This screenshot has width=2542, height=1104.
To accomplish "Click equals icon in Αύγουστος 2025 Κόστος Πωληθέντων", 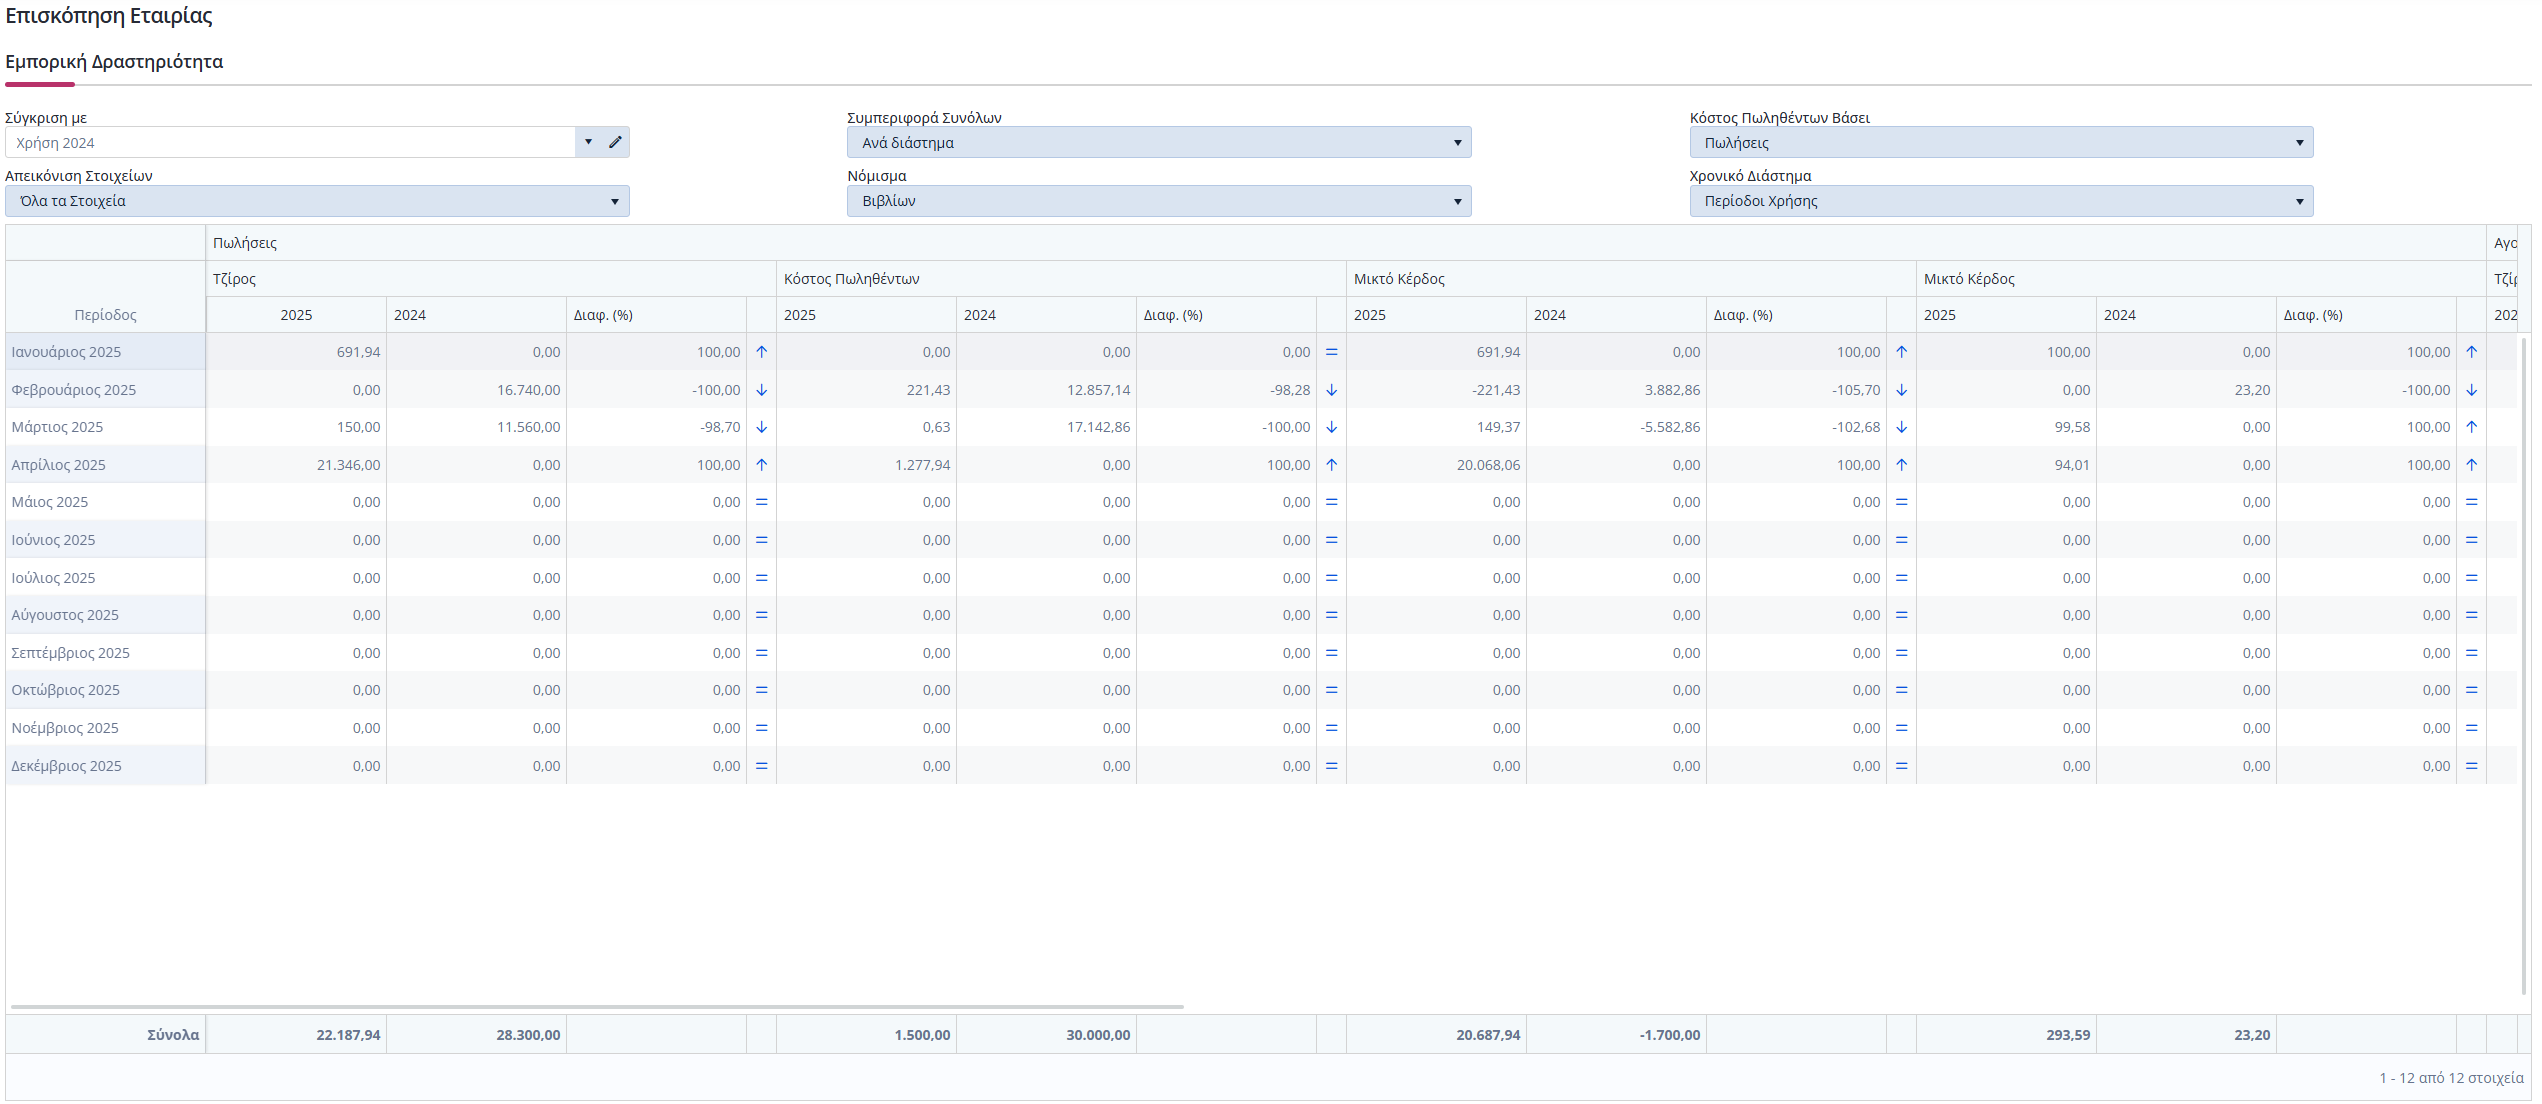I will coord(1331,615).
